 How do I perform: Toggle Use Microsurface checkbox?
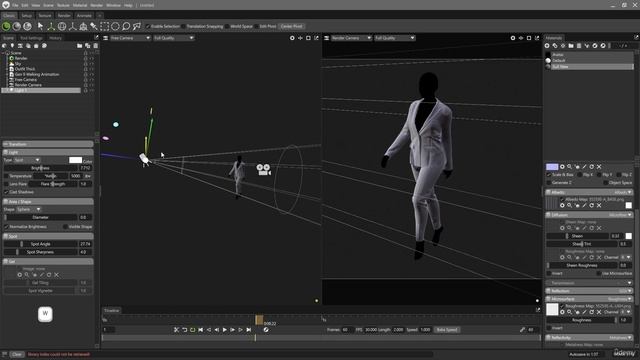[x=598, y=273]
